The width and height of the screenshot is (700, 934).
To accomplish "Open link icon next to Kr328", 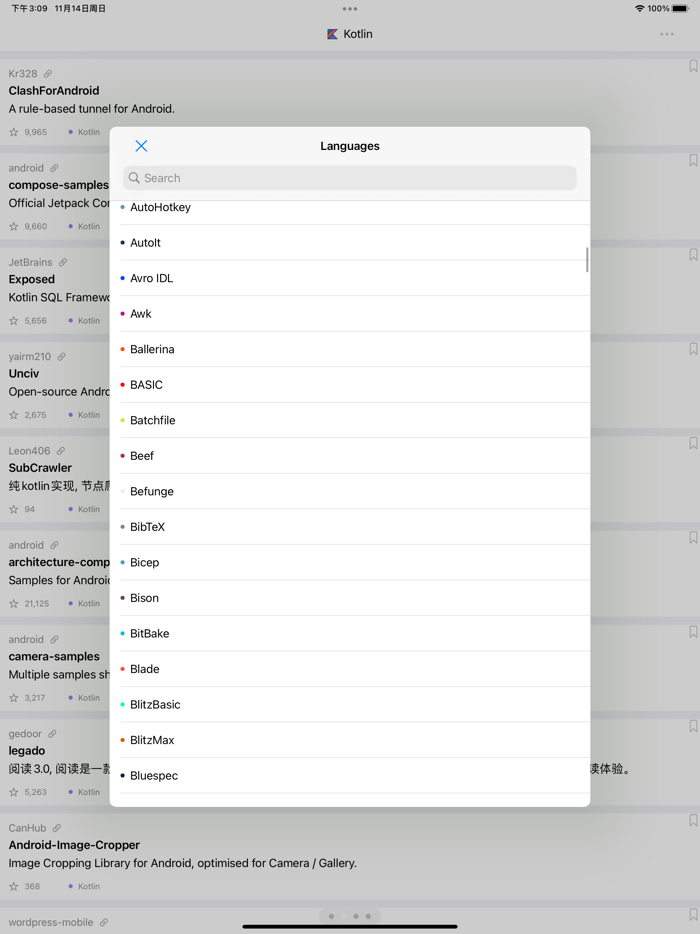I will (x=48, y=74).
